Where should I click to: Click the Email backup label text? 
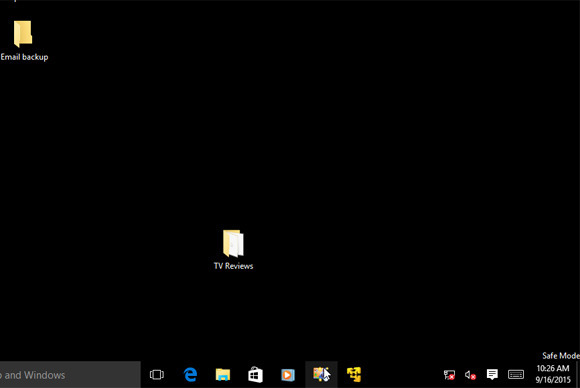[x=24, y=57]
